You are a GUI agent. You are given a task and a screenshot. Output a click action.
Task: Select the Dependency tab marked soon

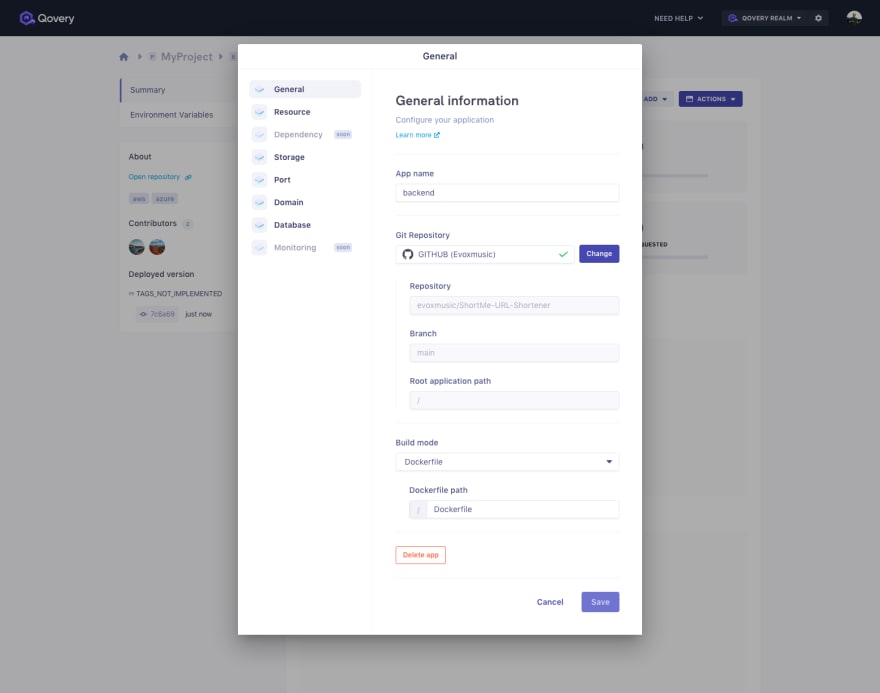click(x=305, y=134)
